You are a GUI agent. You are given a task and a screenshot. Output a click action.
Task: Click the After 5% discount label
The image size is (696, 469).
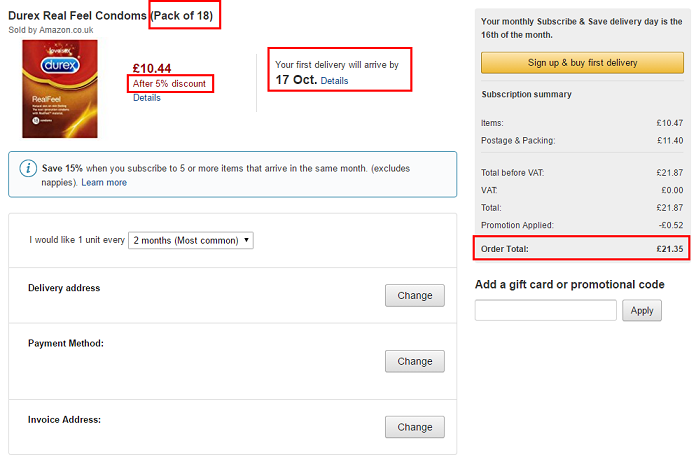click(169, 84)
